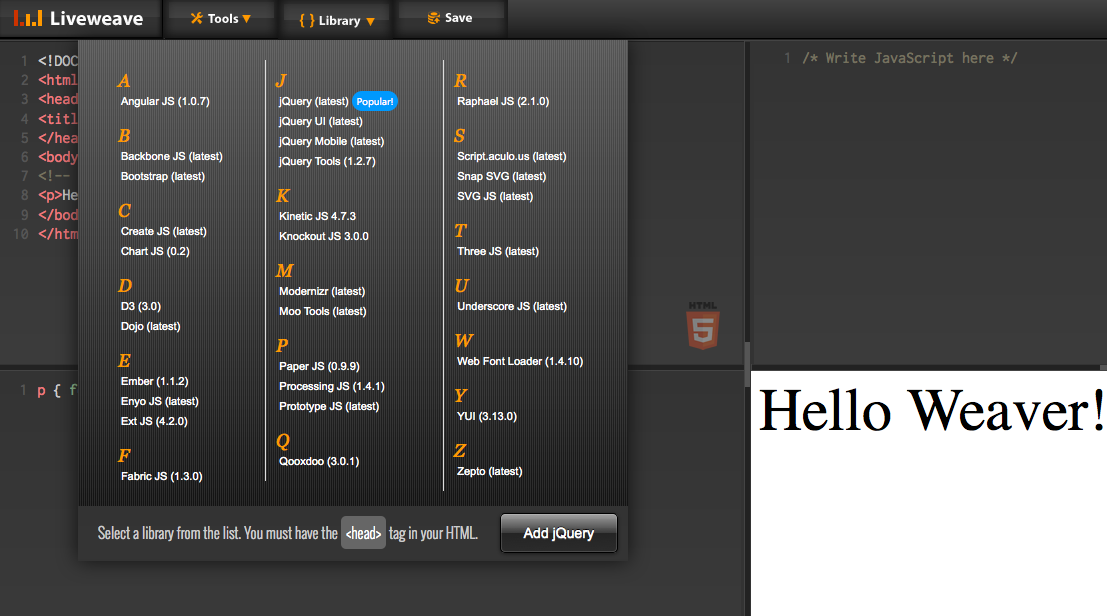The height and width of the screenshot is (616, 1107).
Task: Select jQuery (latest) library
Action: (313, 101)
